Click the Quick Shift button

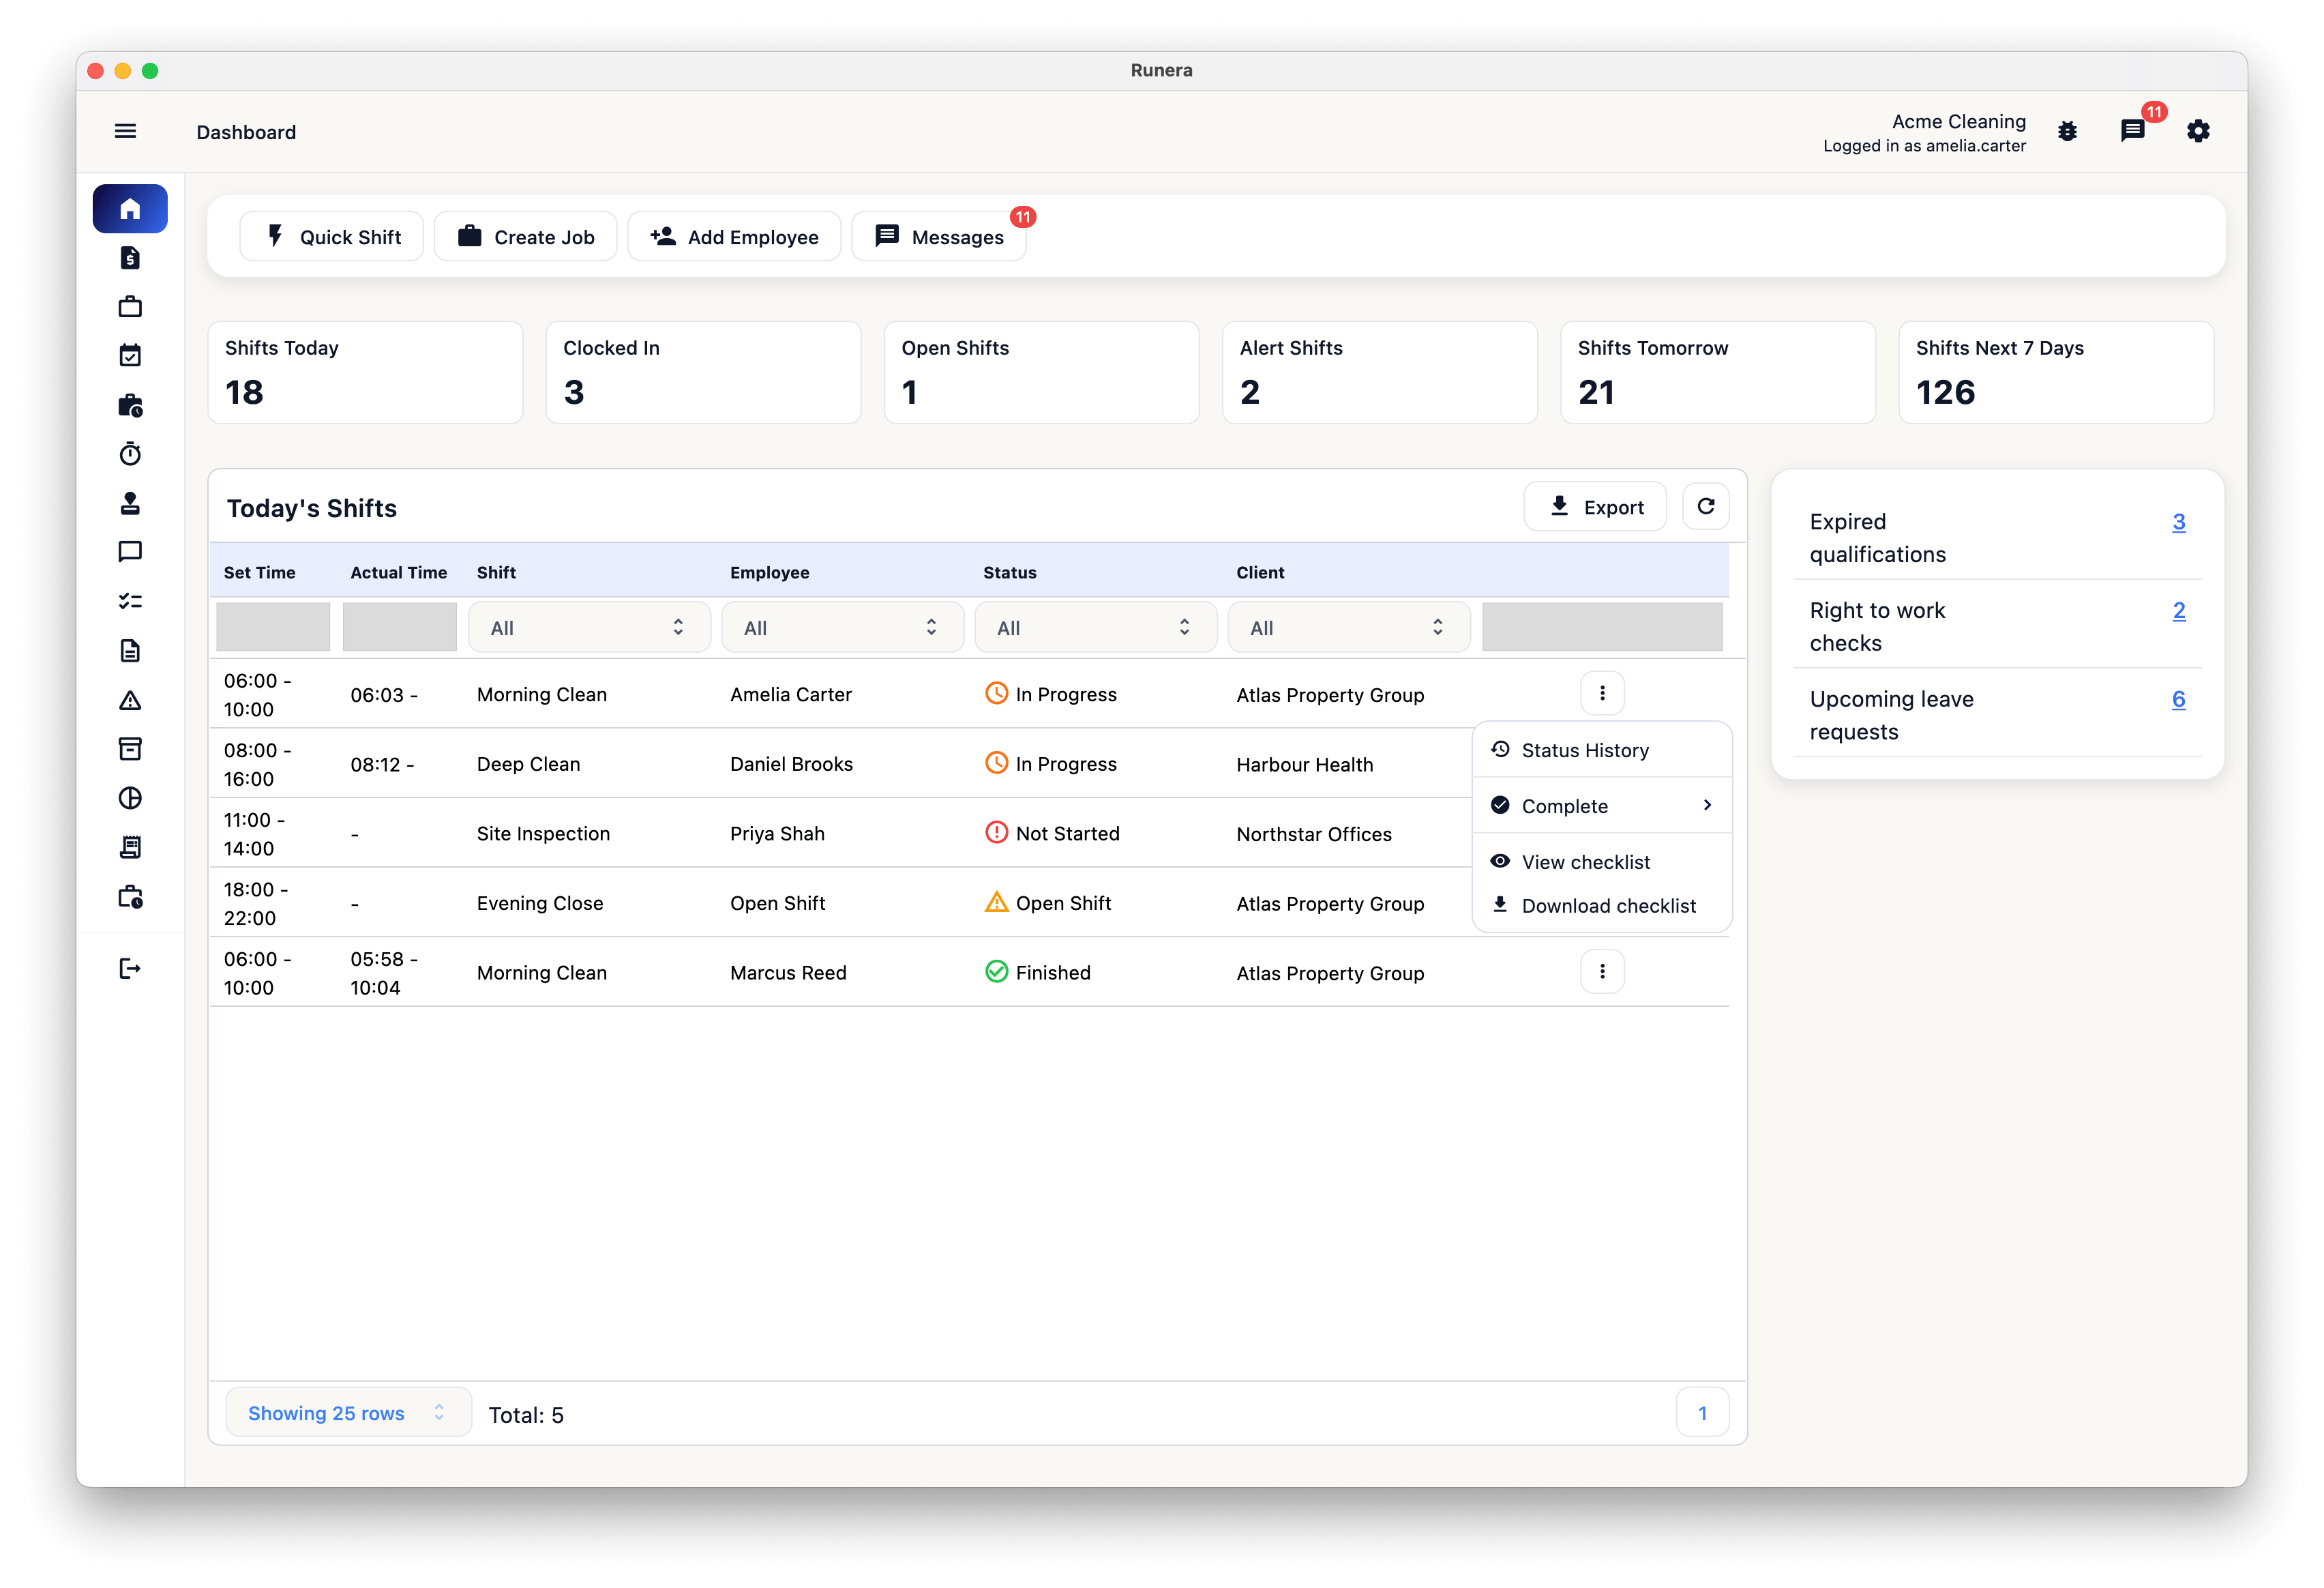coord(332,237)
